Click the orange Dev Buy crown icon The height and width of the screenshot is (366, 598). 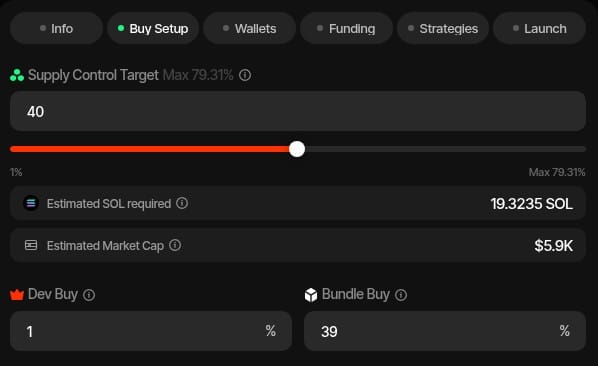pyautogui.click(x=17, y=294)
